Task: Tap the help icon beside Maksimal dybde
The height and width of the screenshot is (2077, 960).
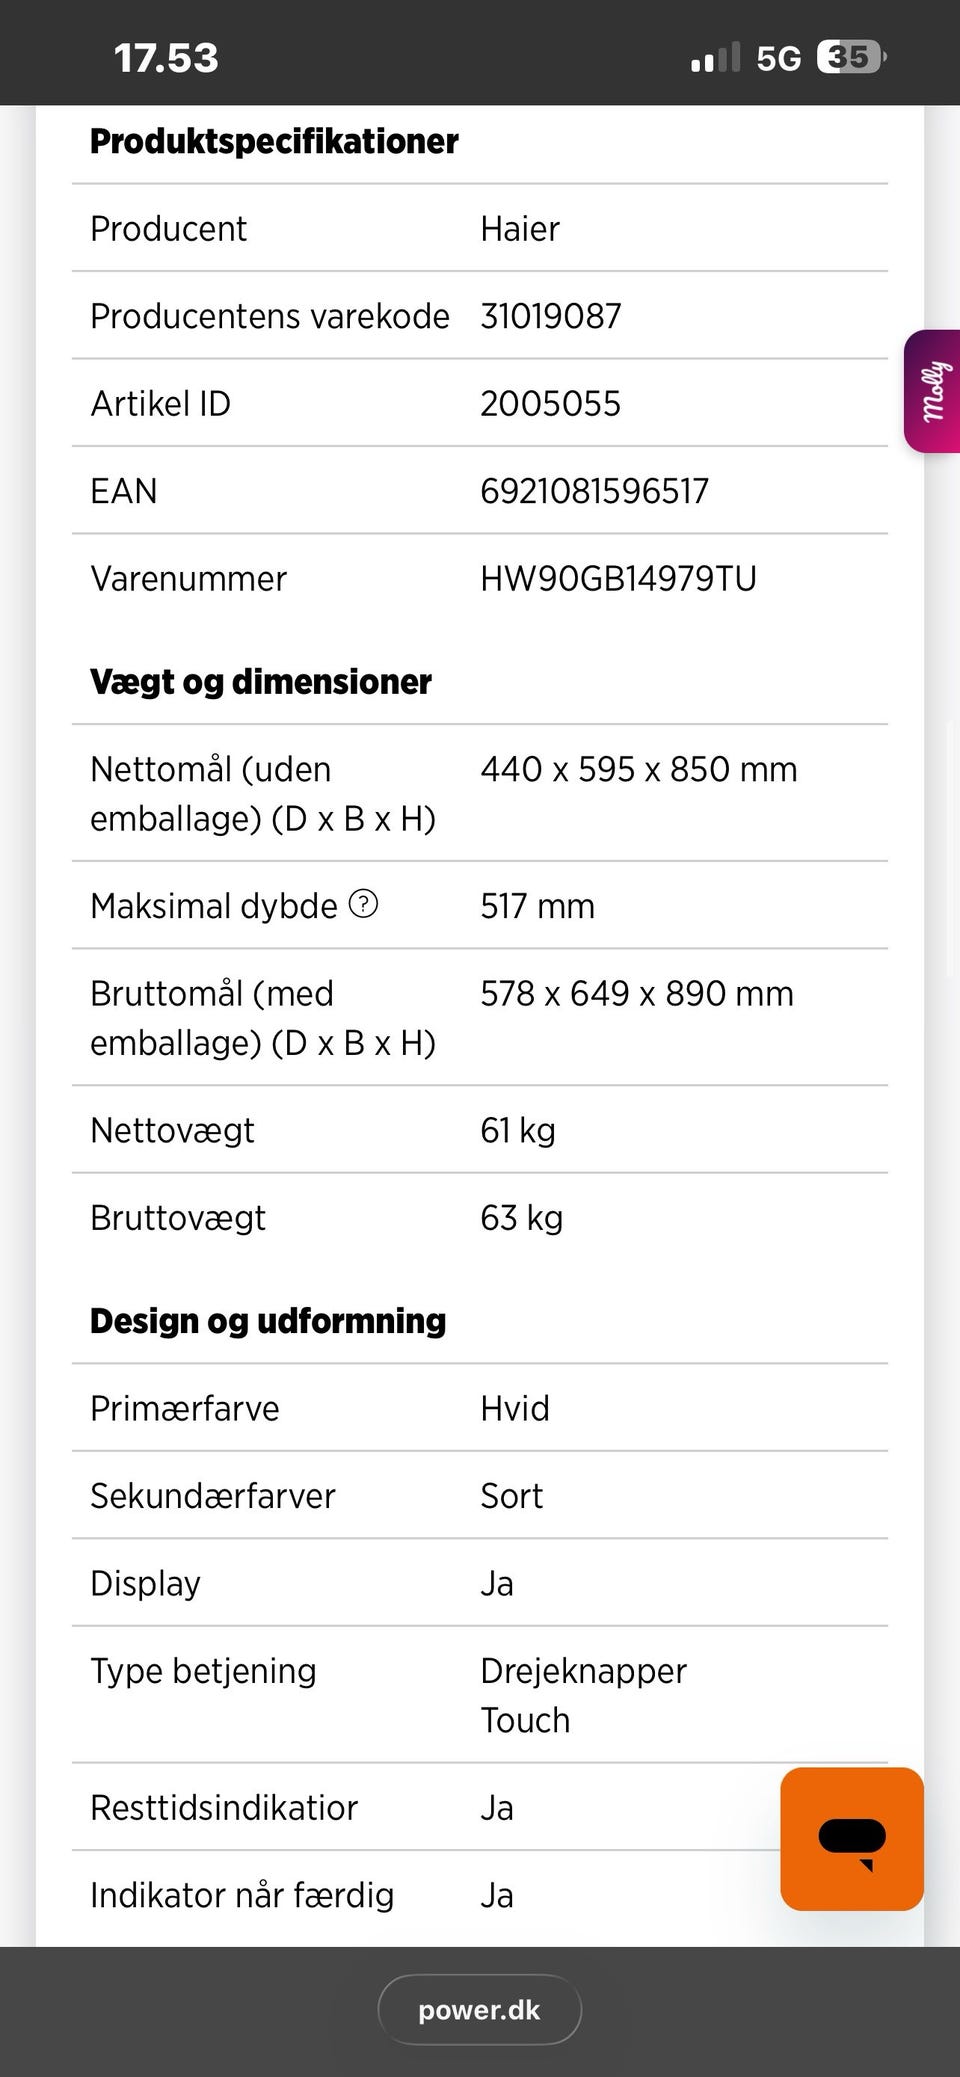Action: [x=363, y=904]
